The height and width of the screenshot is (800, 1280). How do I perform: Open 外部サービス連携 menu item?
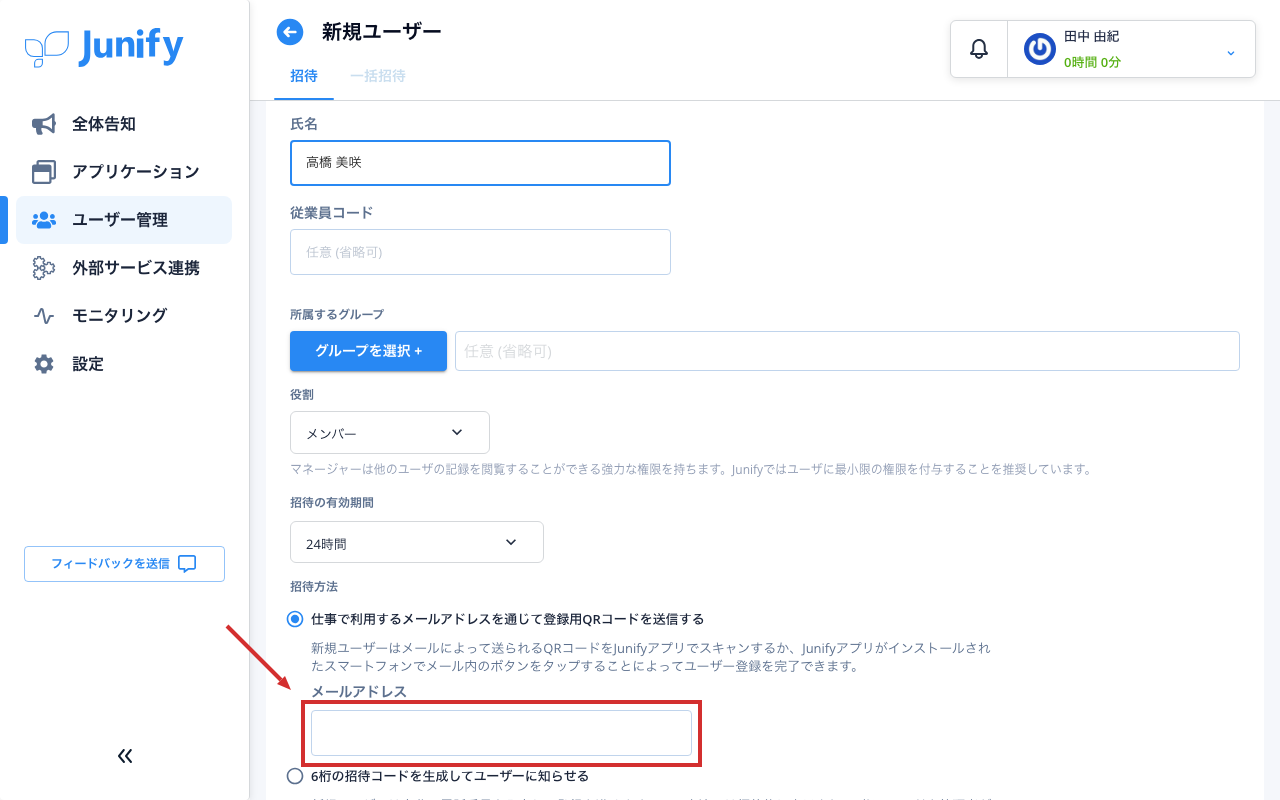click(124, 268)
